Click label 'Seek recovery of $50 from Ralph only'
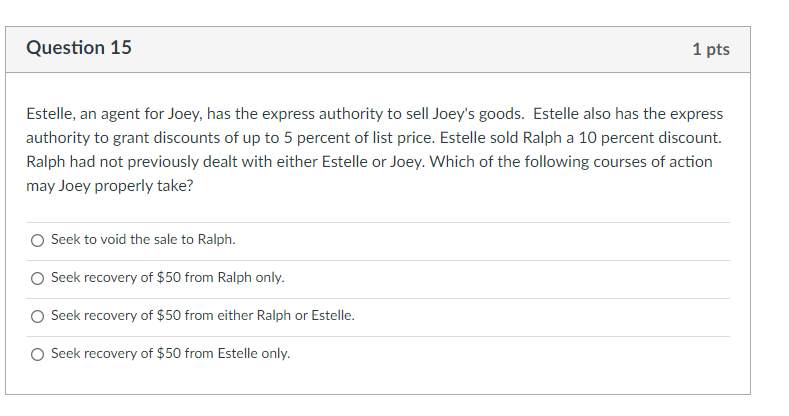Viewport: 789px width, 416px height. pyautogui.click(x=168, y=278)
